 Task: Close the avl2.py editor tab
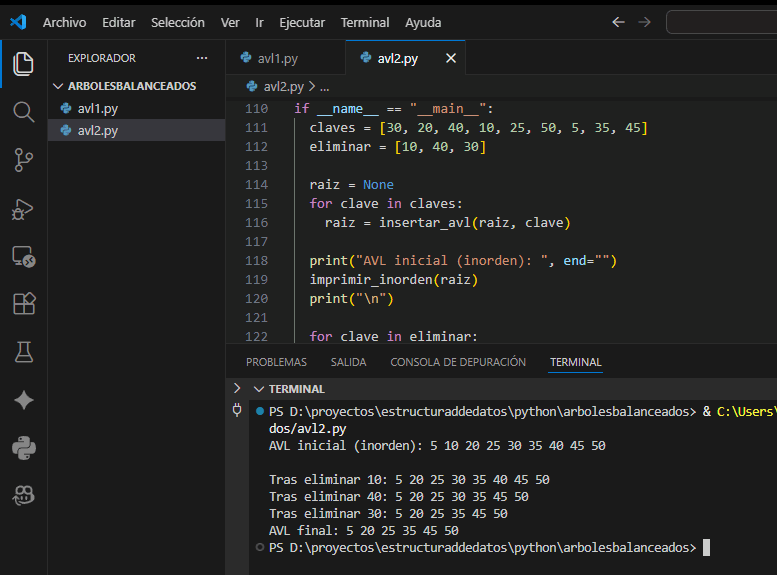click(x=451, y=59)
